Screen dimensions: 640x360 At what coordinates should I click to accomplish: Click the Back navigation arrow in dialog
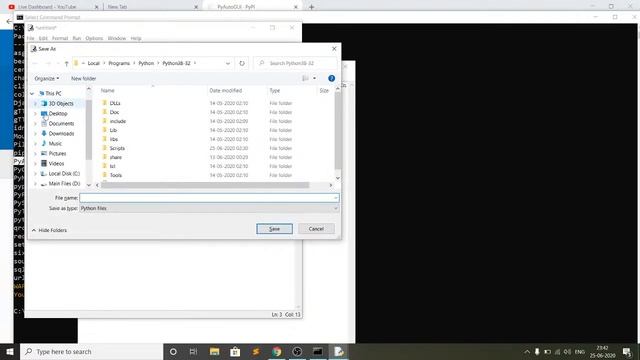pos(35,63)
